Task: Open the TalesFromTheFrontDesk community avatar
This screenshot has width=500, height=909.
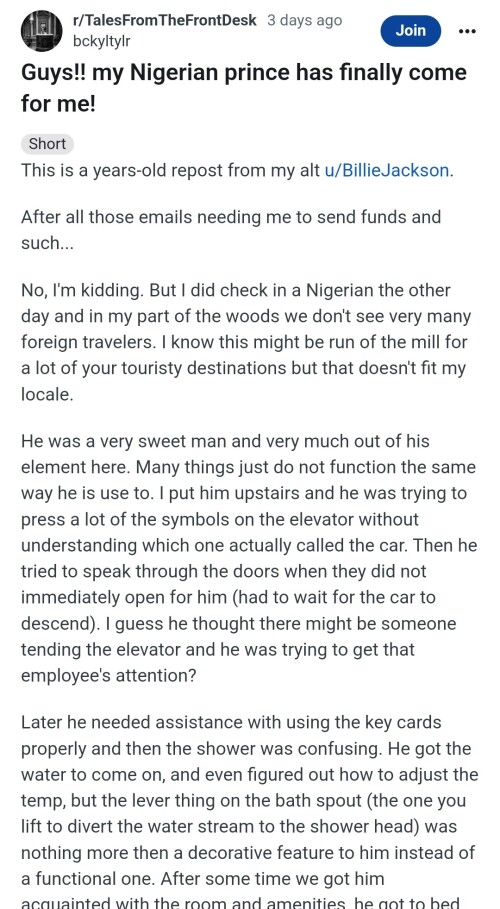Action: pos(42,31)
